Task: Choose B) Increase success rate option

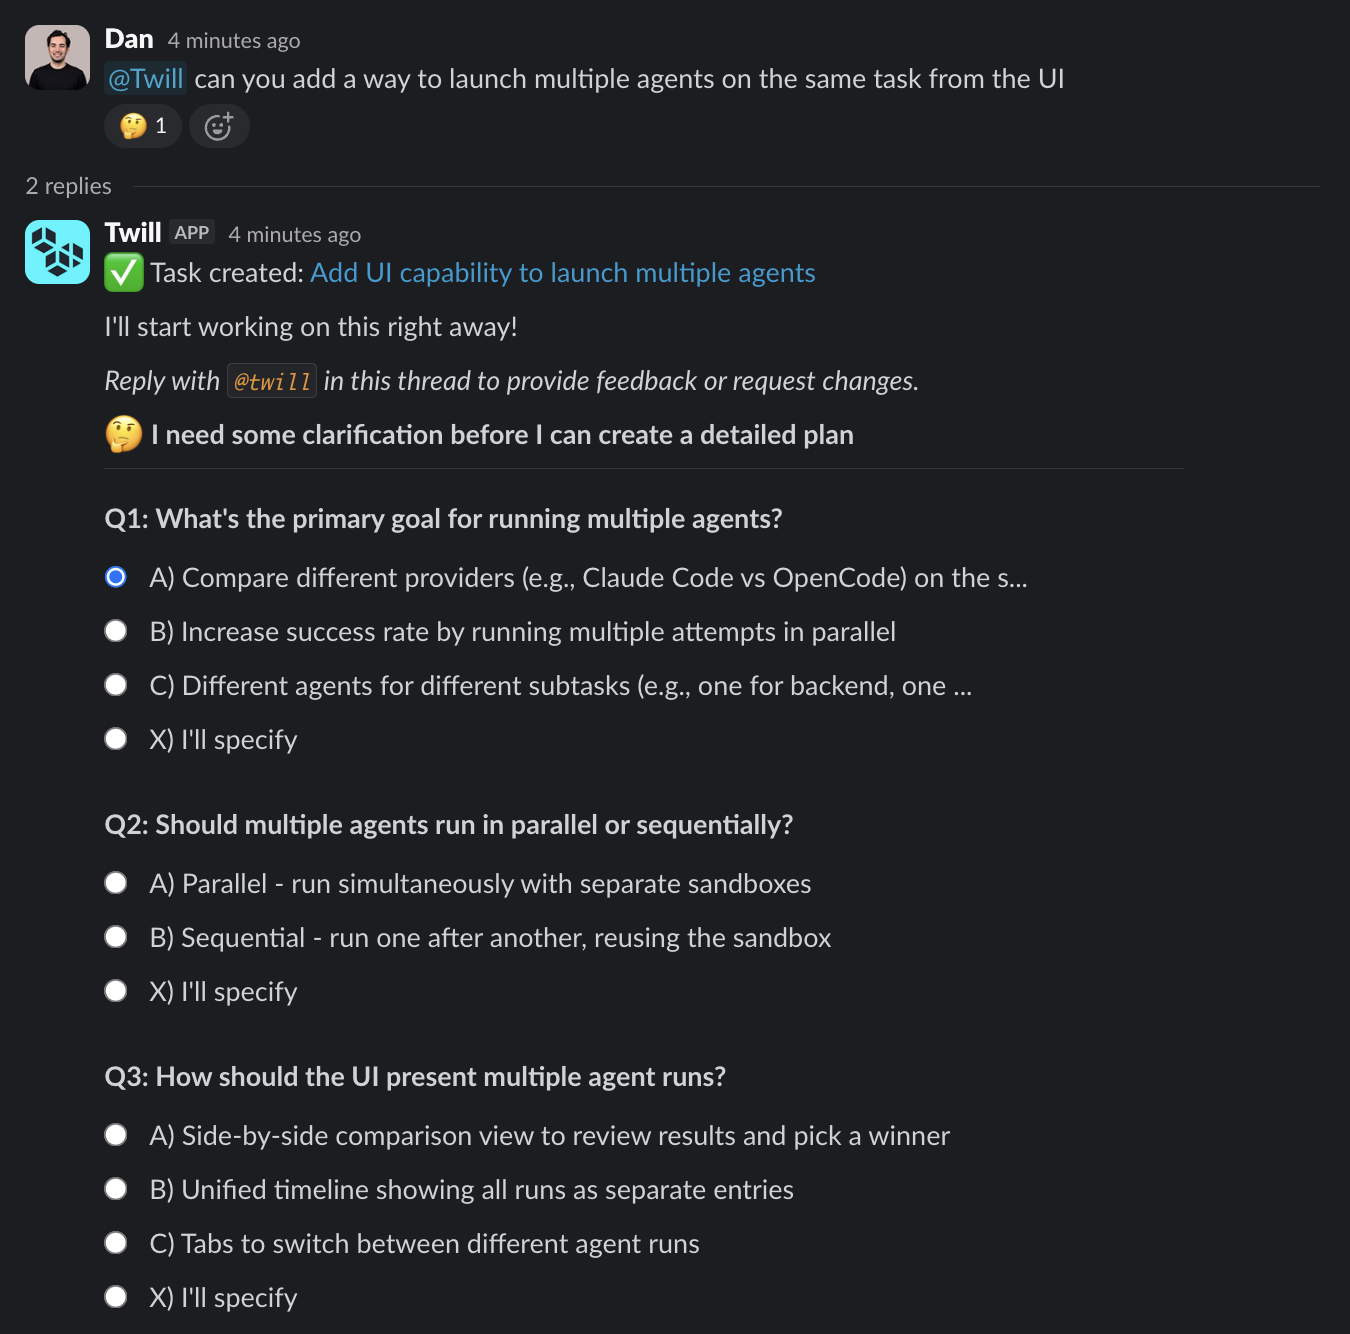Action: tap(116, 630)
